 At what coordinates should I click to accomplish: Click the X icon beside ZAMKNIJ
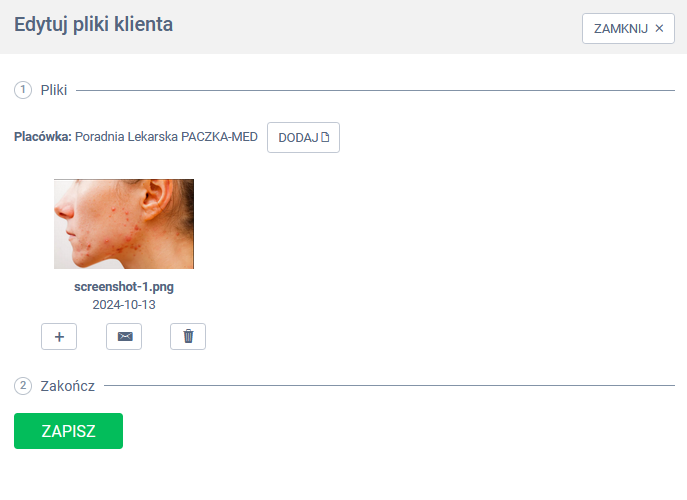tap(659, 28)
